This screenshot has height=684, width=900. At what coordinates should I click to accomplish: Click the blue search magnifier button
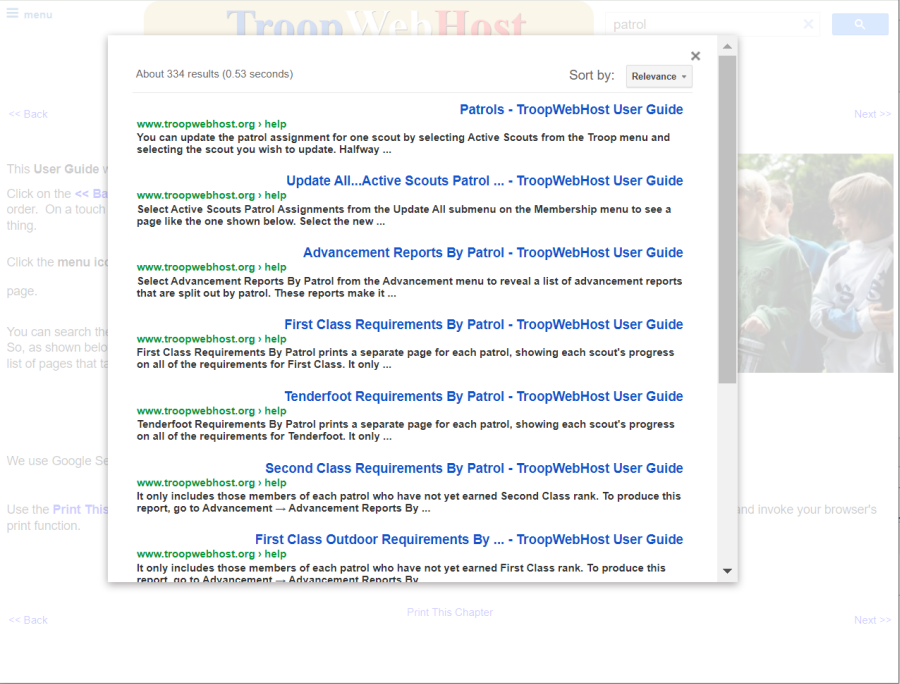tap(860, 24)
